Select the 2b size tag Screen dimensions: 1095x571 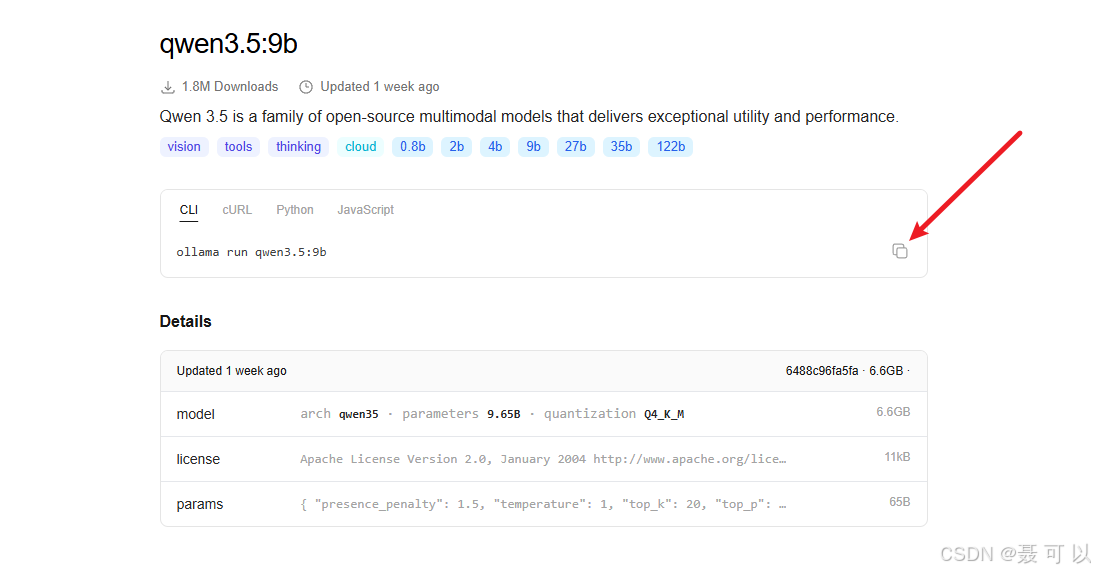tap(457, 147)
